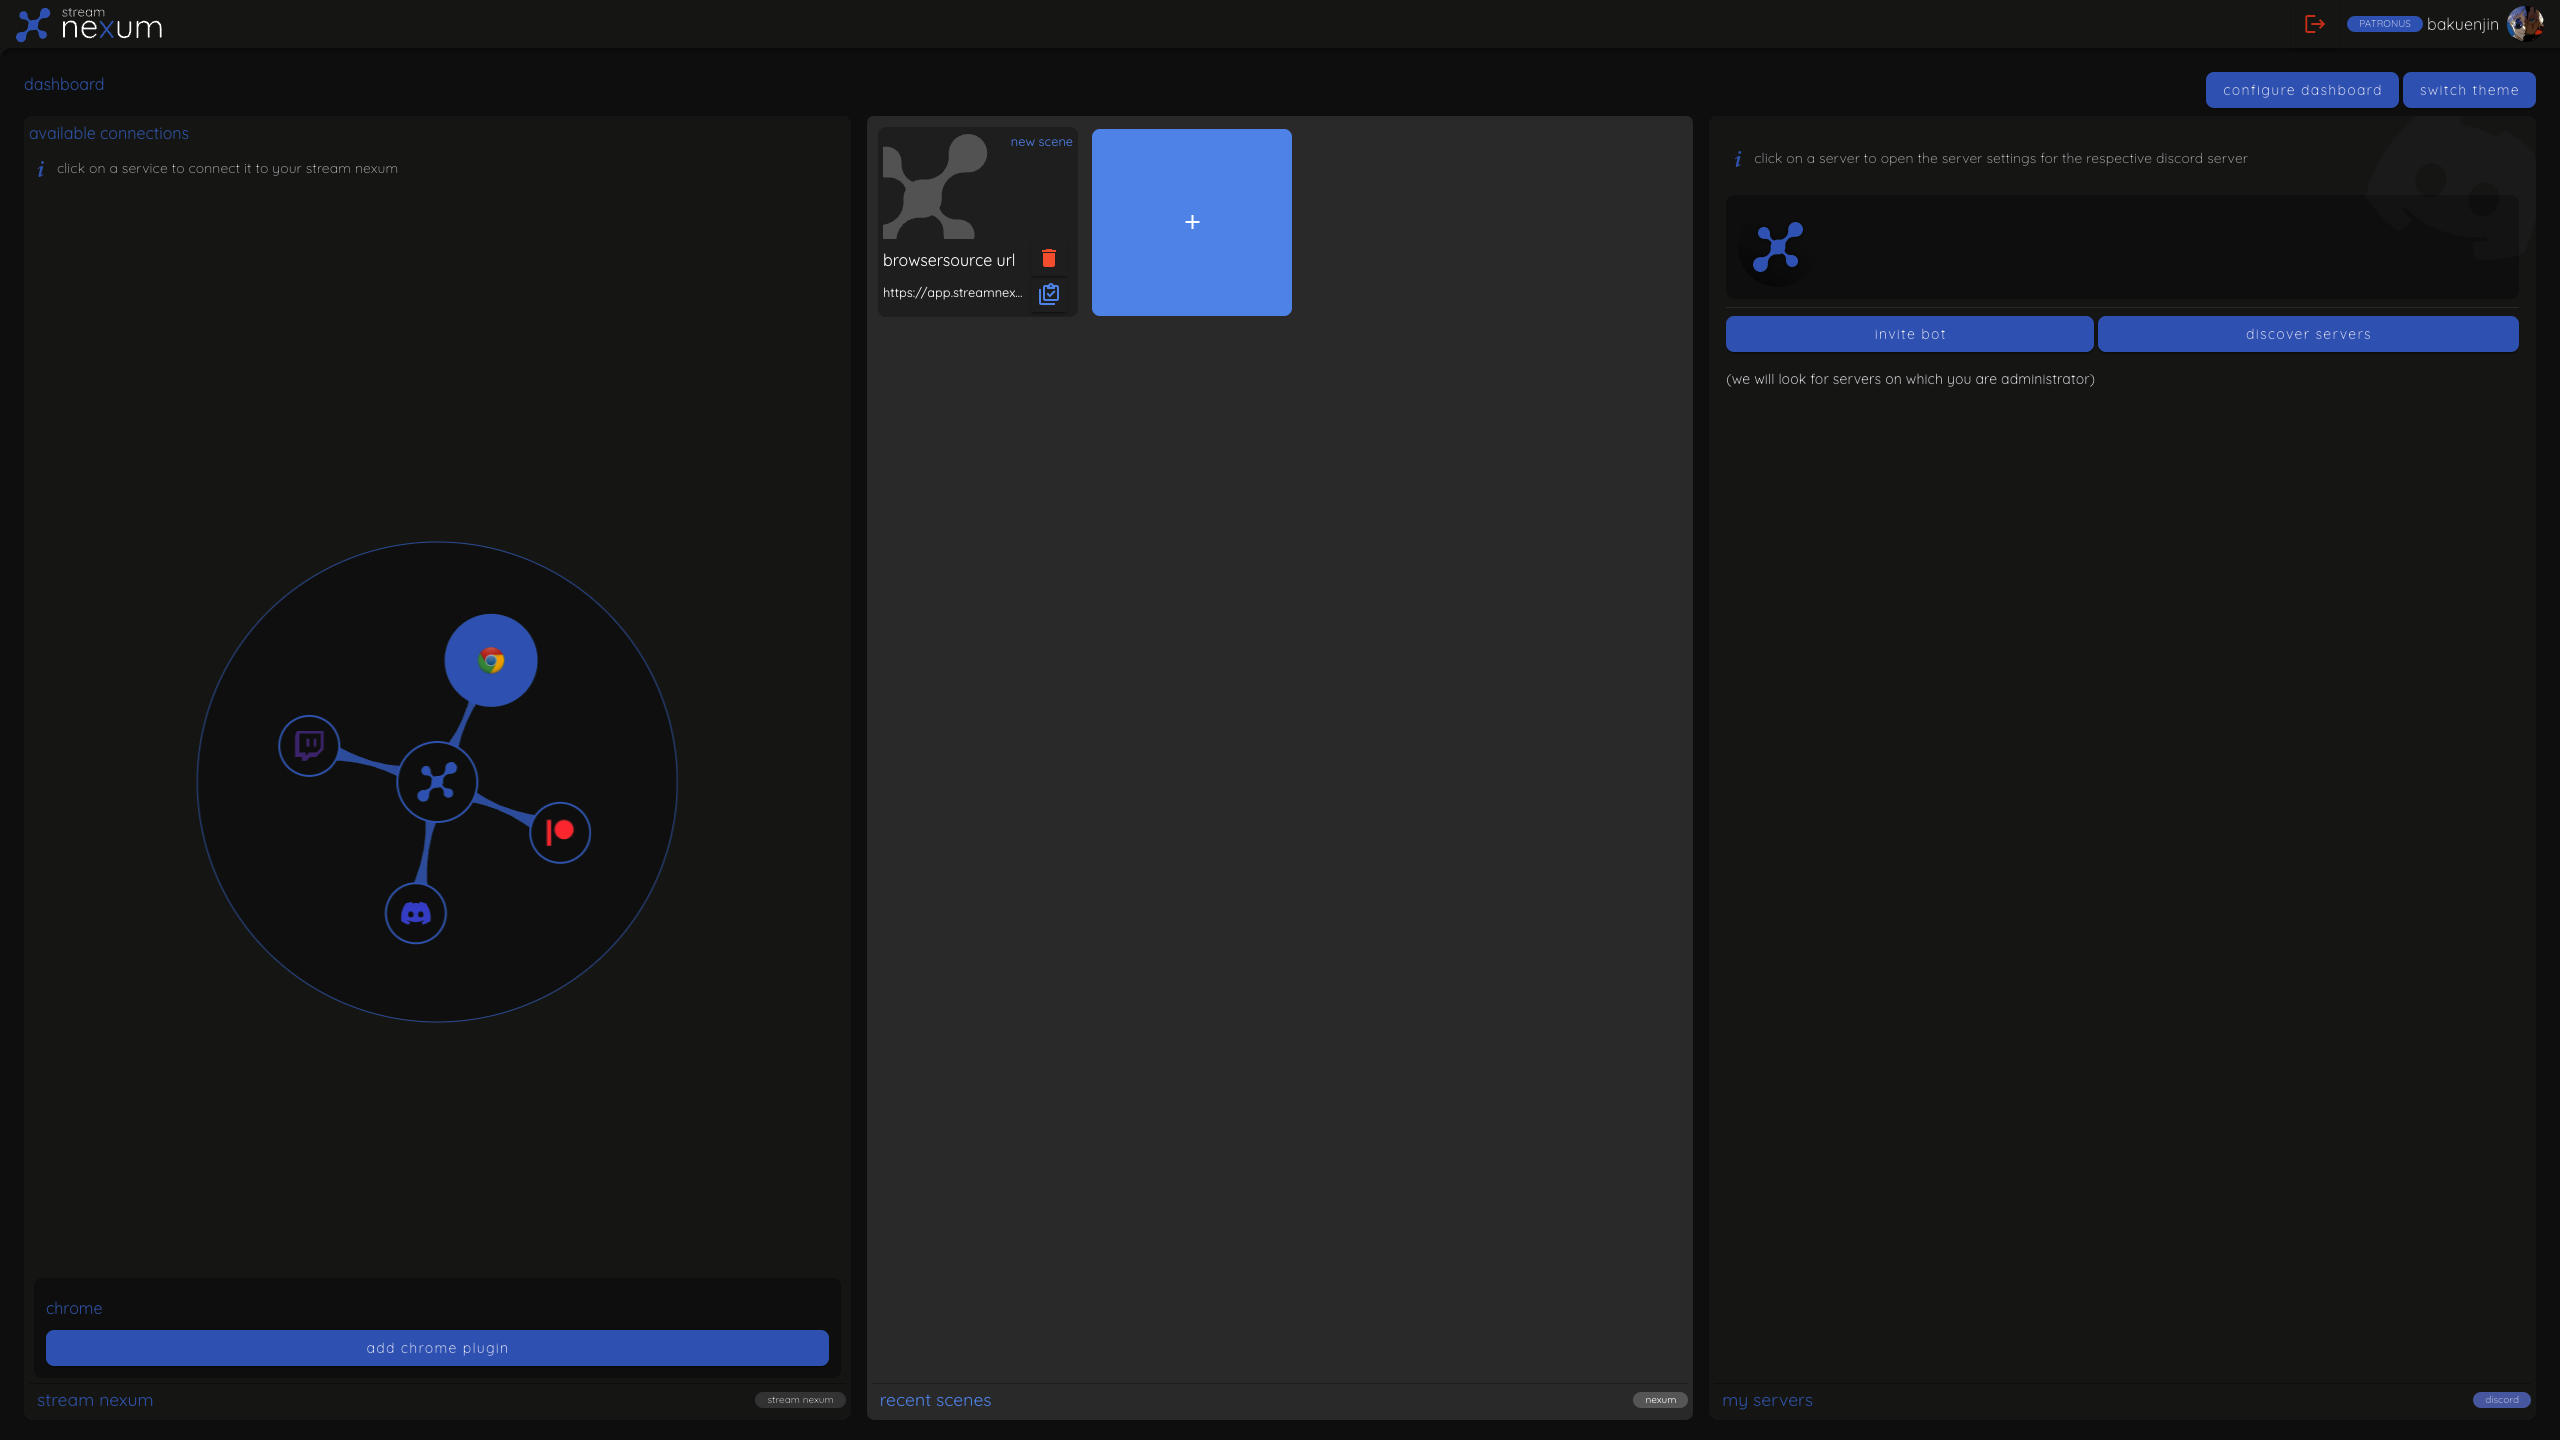The image size is (2560, 1440).
Task: Delete the new scene with the trash icon
Action: click(1048, 259)
